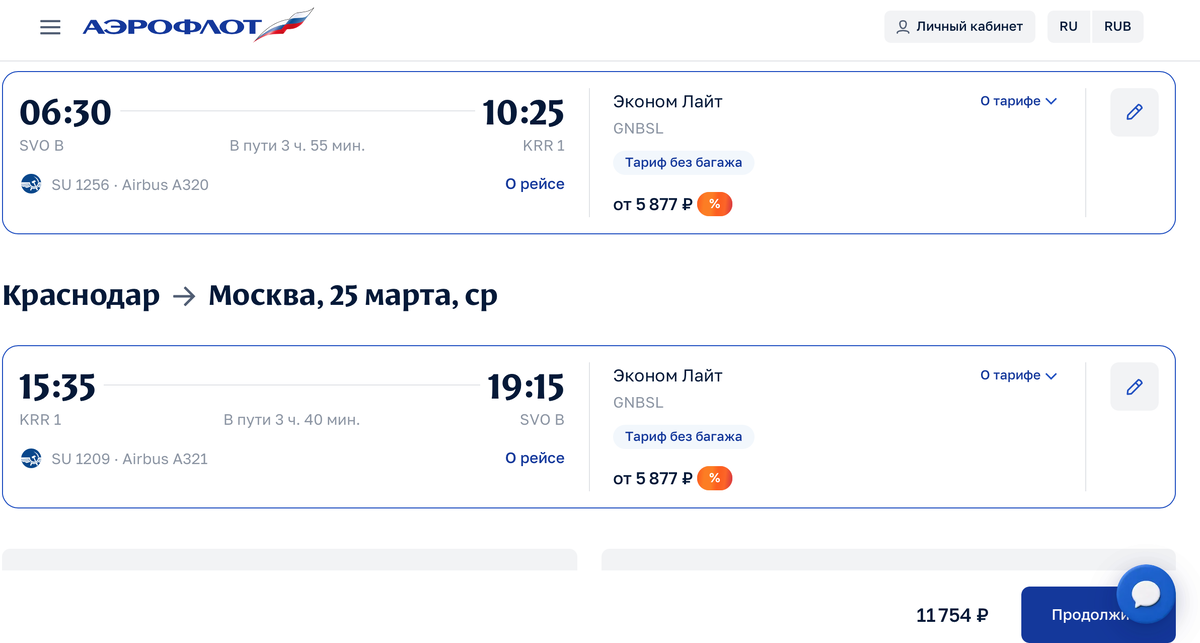
Task: Click airline icon next to SU 1256
Action: [31, 185]
